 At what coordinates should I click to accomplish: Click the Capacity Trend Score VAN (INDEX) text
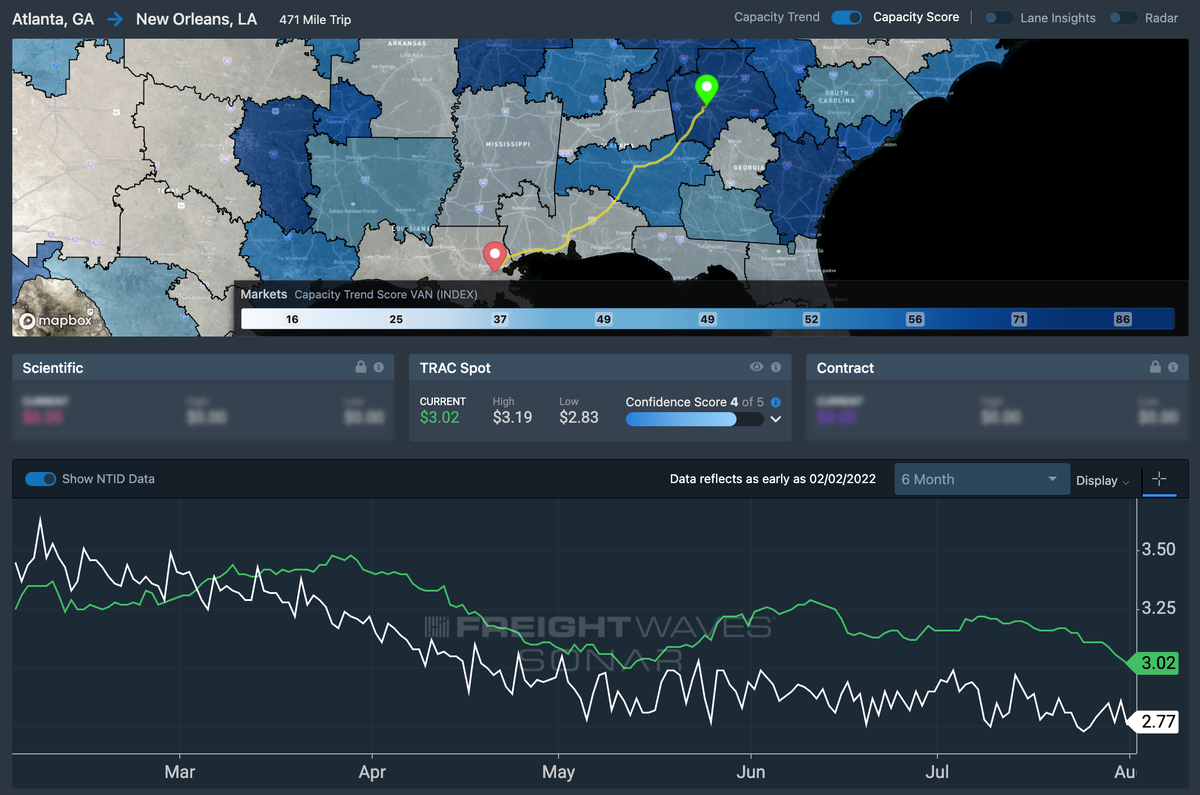pos(386,295)
